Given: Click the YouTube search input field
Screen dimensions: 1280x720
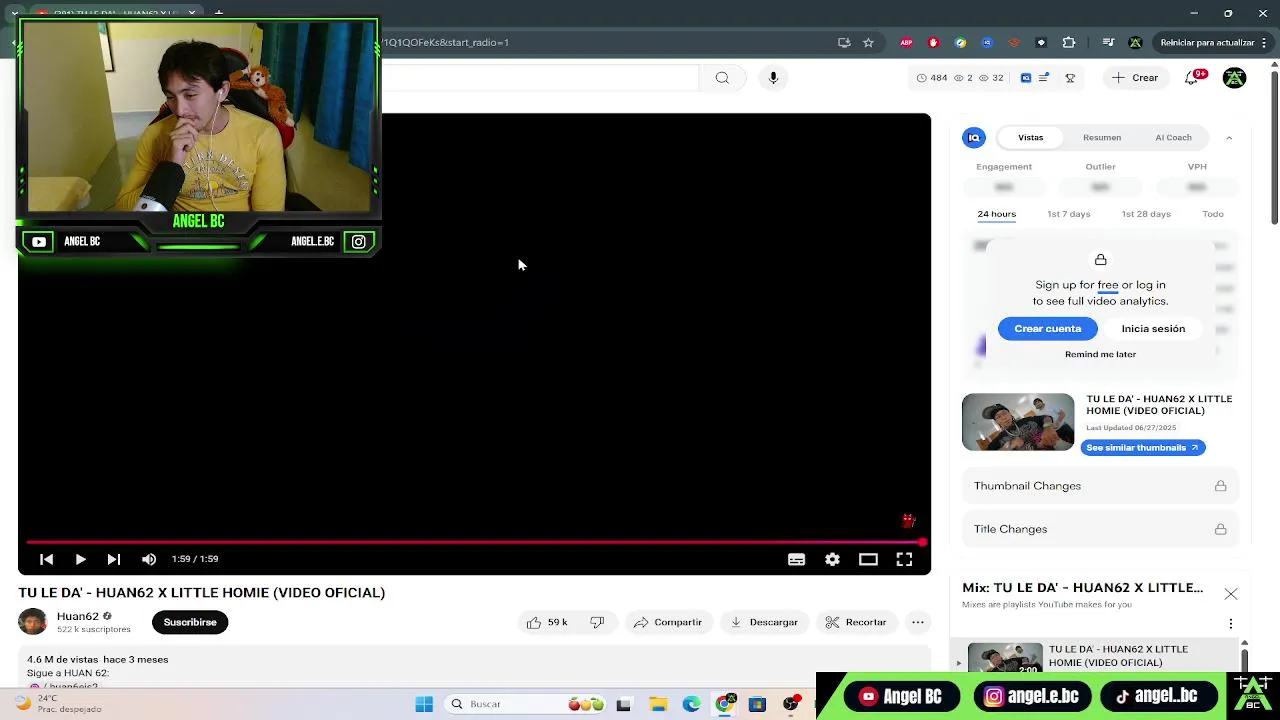Looking at the screenshot, I should (x=540, y=78).
